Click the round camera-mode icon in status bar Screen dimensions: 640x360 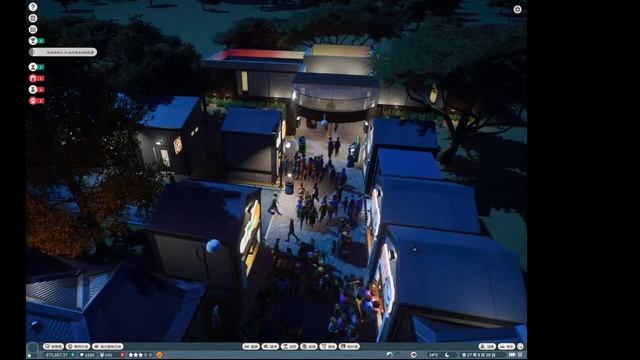pyautogui.click(x=413, y=355)
